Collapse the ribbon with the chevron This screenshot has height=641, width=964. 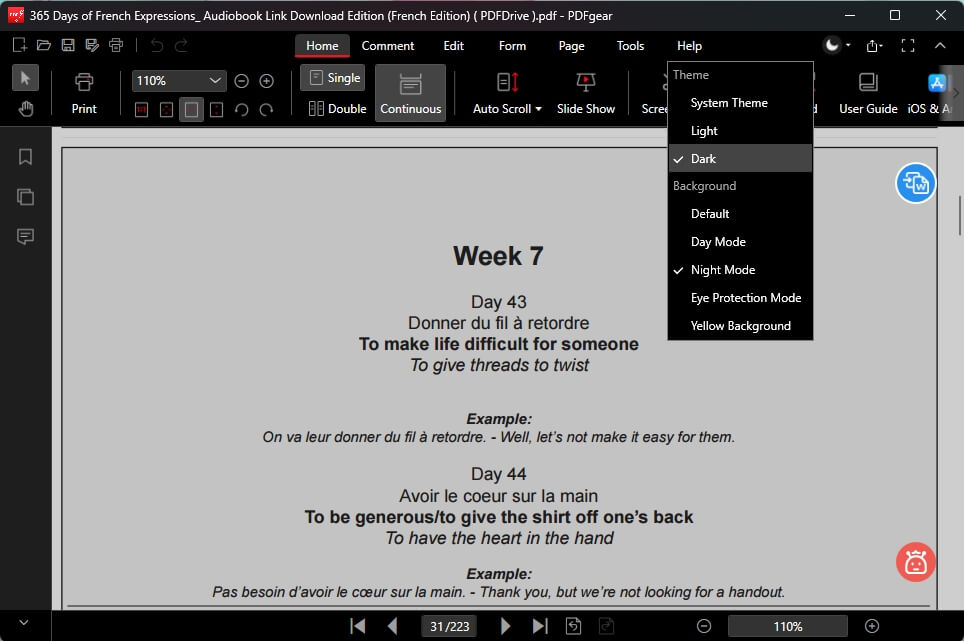point(940,46)
